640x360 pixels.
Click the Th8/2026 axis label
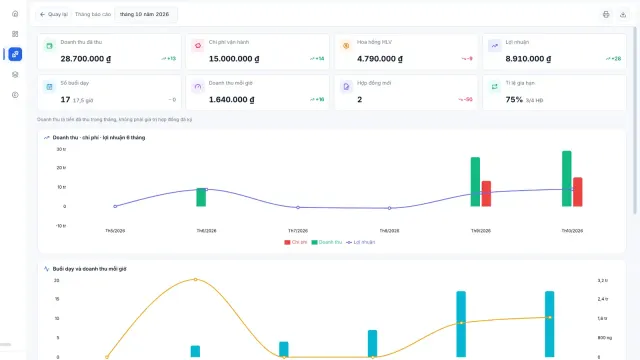pyautogui.click(x=389, y=231)
